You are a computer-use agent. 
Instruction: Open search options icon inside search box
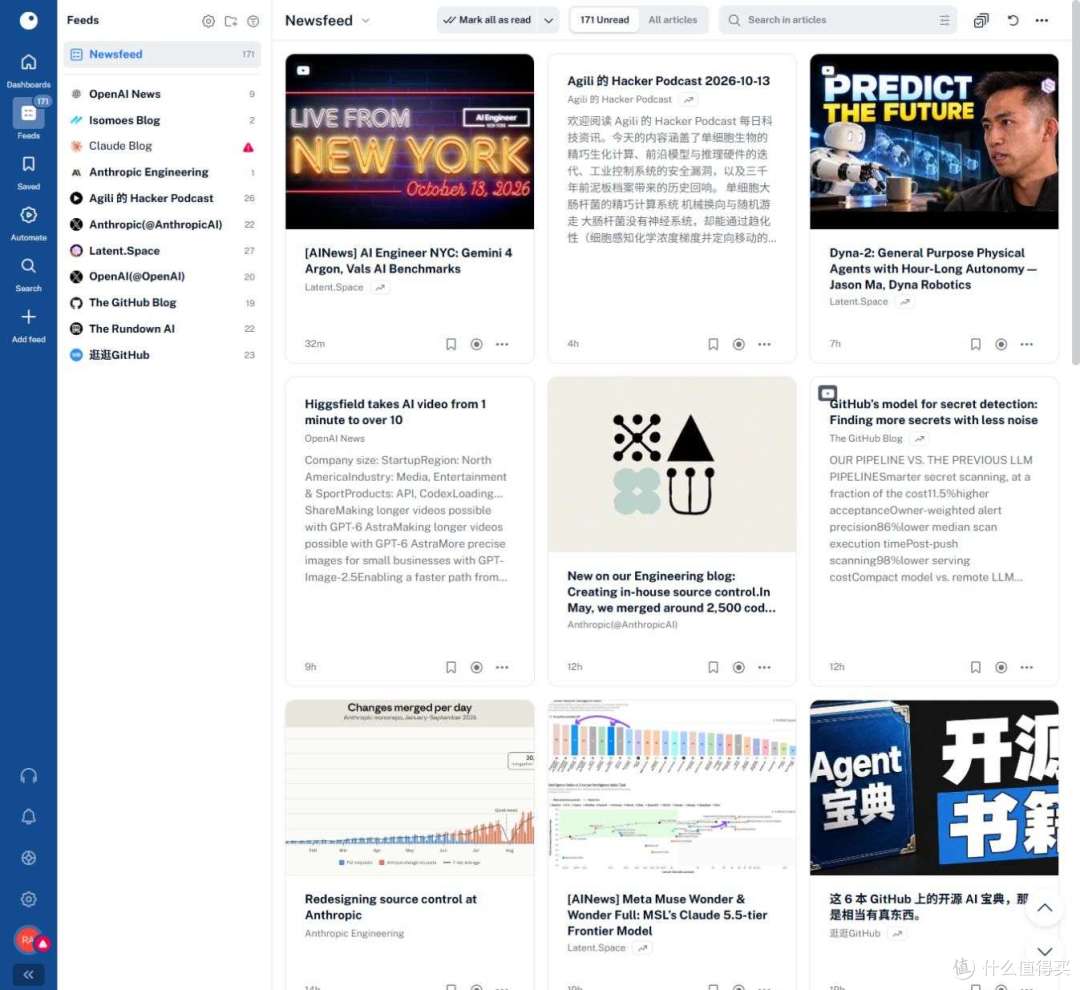944,21
